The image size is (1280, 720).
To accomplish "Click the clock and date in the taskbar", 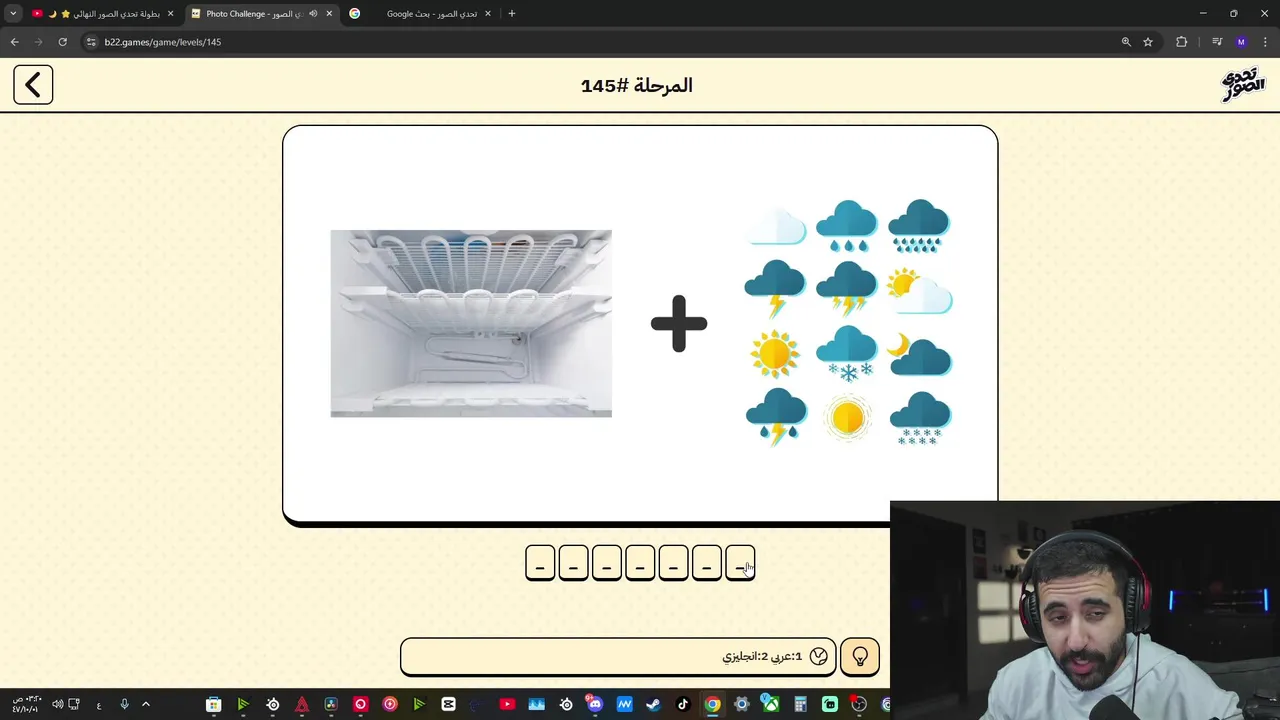I will point(25,705).
